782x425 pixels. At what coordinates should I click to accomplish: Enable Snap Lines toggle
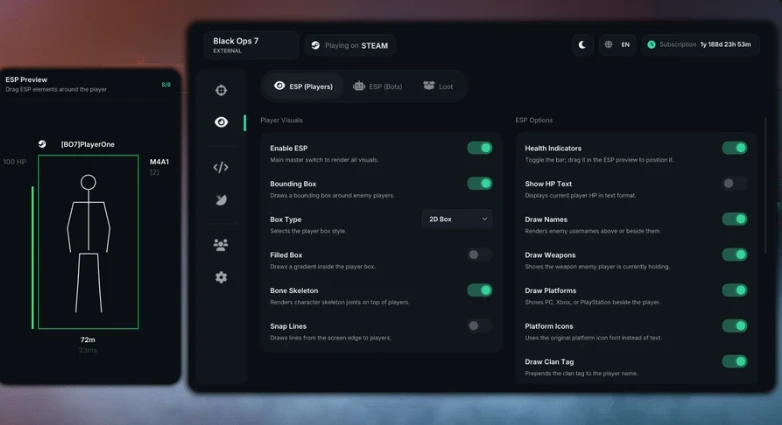point(480,326)
